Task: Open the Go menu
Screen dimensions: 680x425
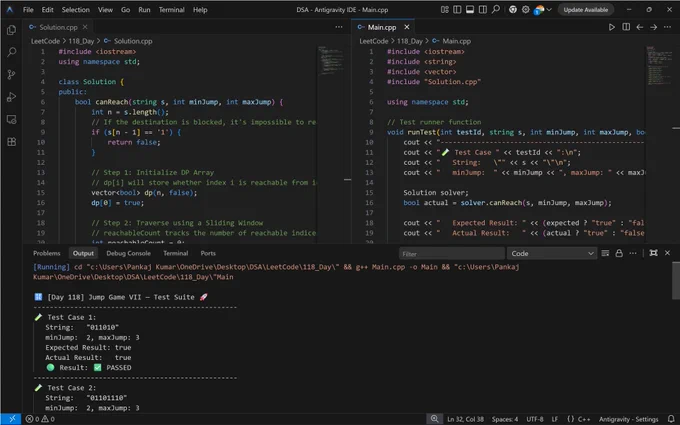Action: (125, 10)
